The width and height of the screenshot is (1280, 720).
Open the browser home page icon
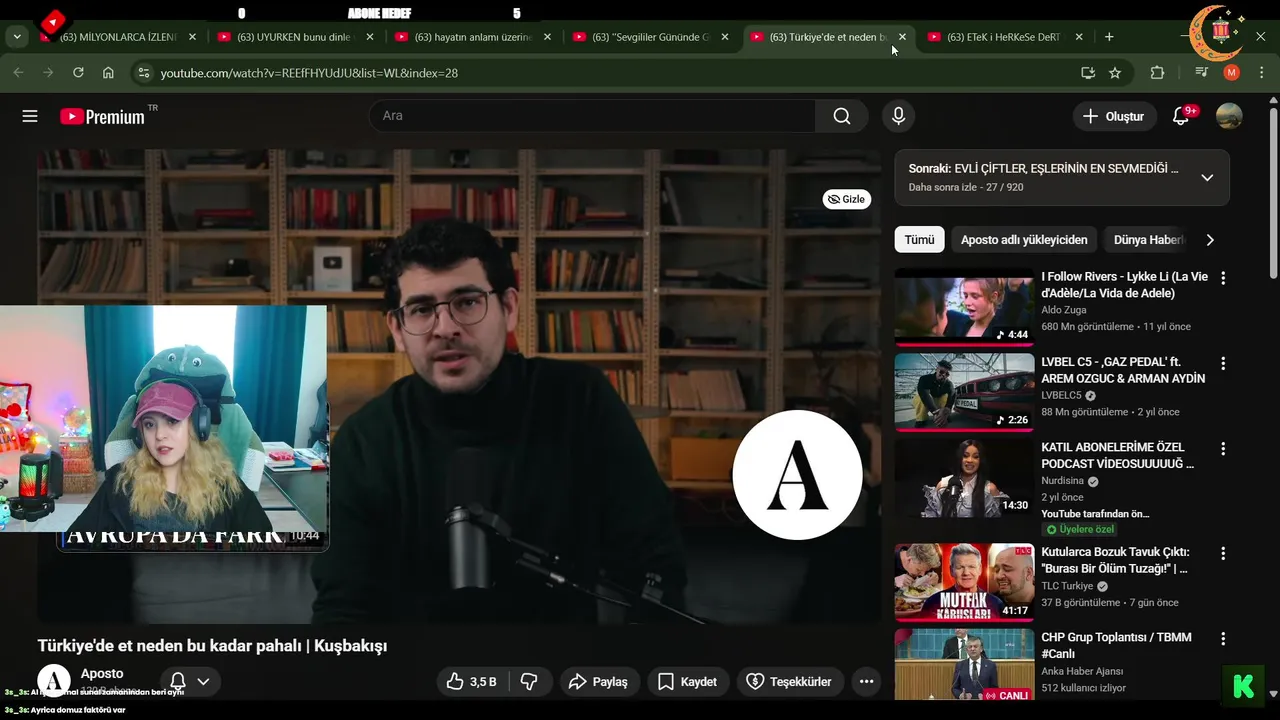(x=108, y=73)
